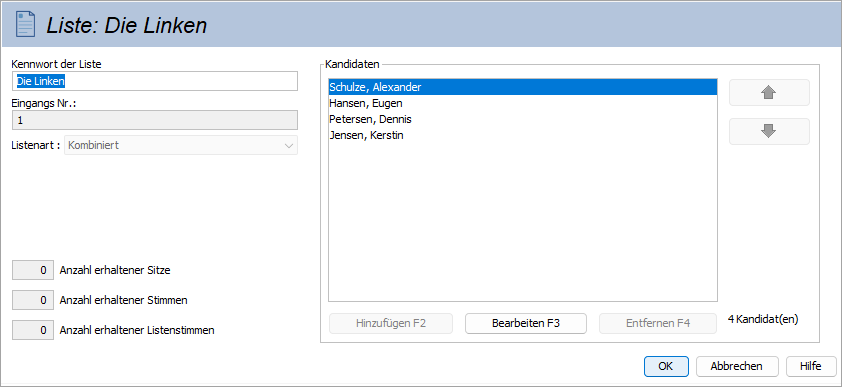Confirm the dialog with OK

666,367
